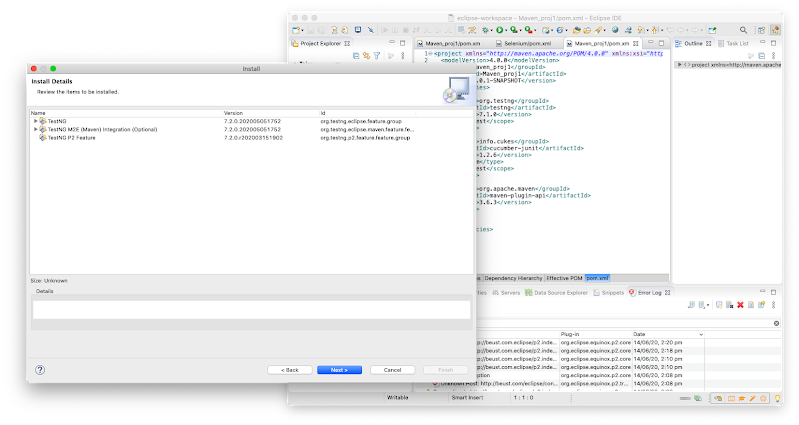Sort Error Log by Date column
799x425 pixels.
[668, 334]
